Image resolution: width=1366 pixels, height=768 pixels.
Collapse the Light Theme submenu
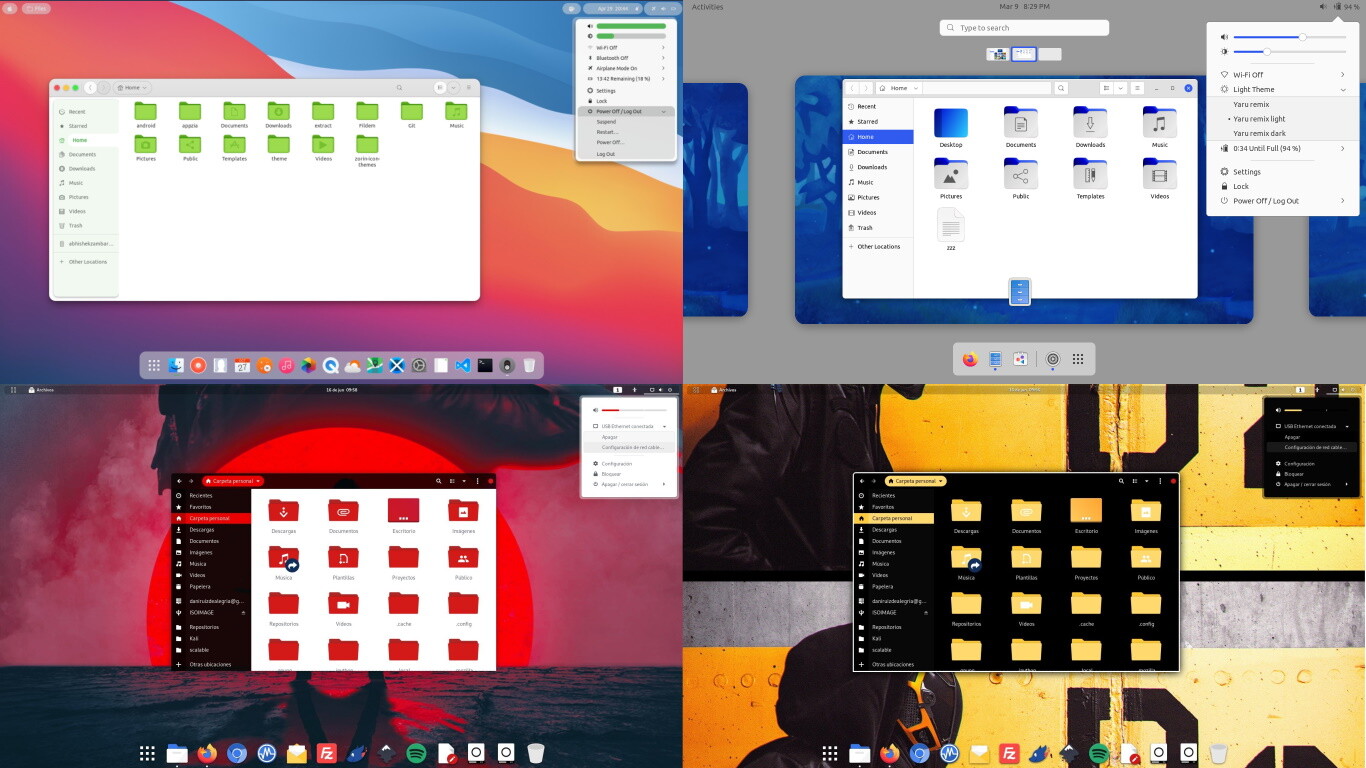(x=1283, y=89)
